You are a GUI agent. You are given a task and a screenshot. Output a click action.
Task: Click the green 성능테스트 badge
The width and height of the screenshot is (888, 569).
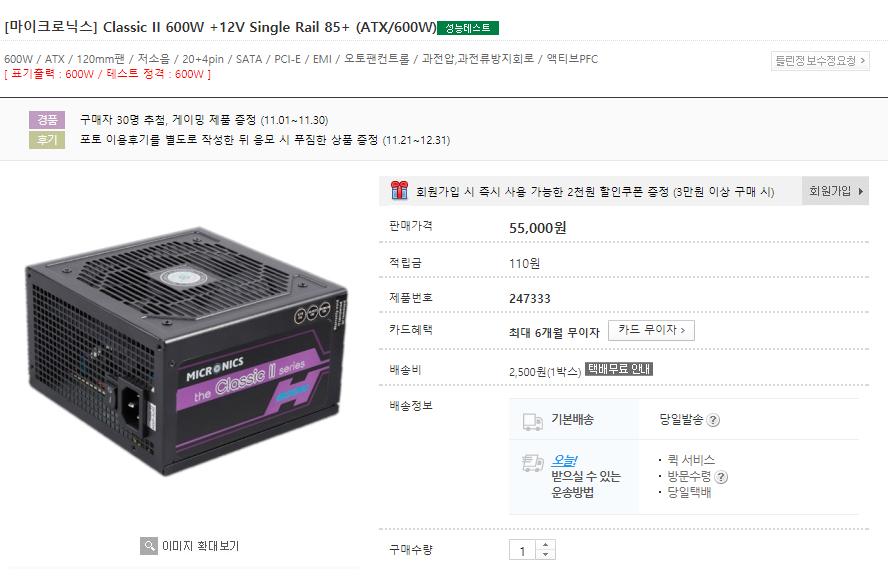click(468, 28)
